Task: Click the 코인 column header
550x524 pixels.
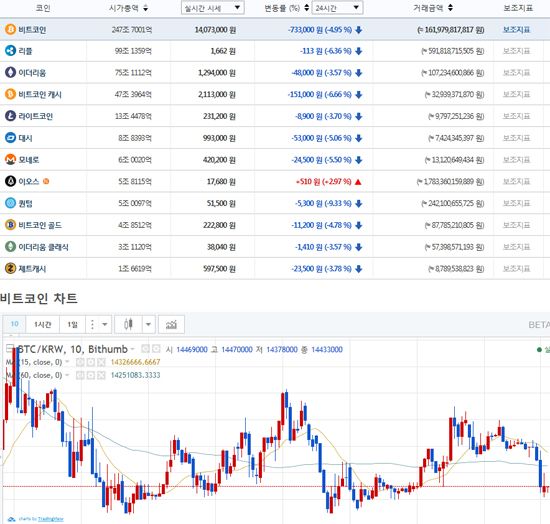Action: click(x=43, y=8)
